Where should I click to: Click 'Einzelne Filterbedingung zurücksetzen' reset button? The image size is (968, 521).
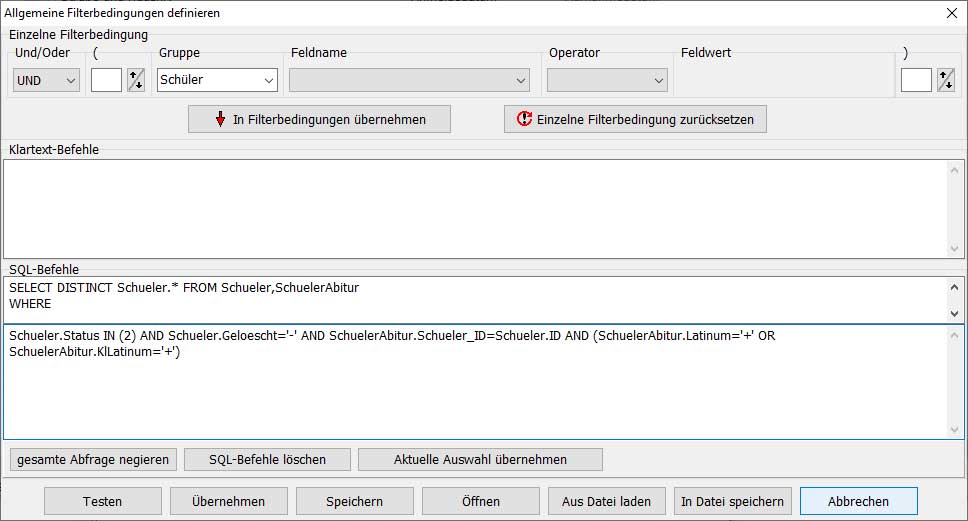pyautogui.click(x=635, y=119)
